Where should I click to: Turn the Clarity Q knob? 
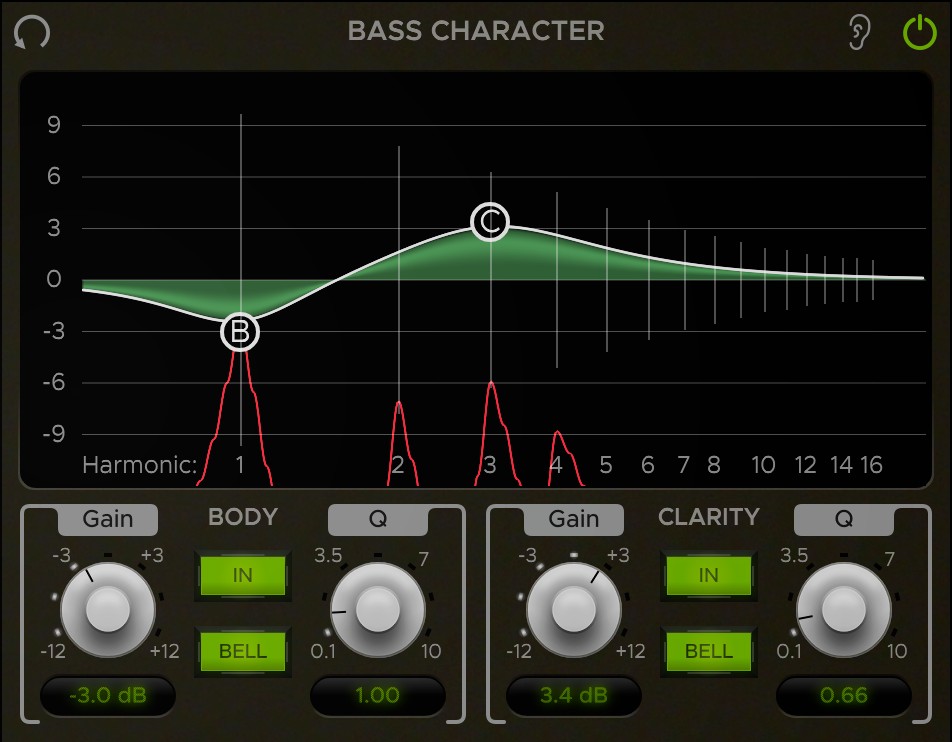click(x=843, y=612)
